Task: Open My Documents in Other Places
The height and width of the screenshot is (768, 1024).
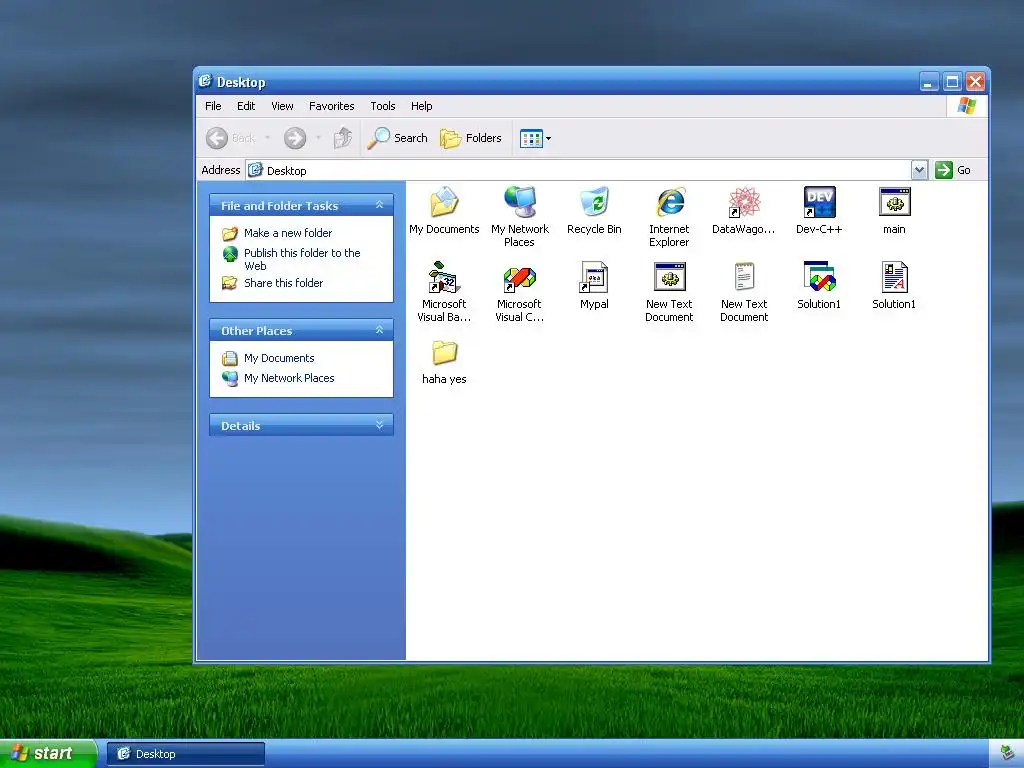Action: 280,358
